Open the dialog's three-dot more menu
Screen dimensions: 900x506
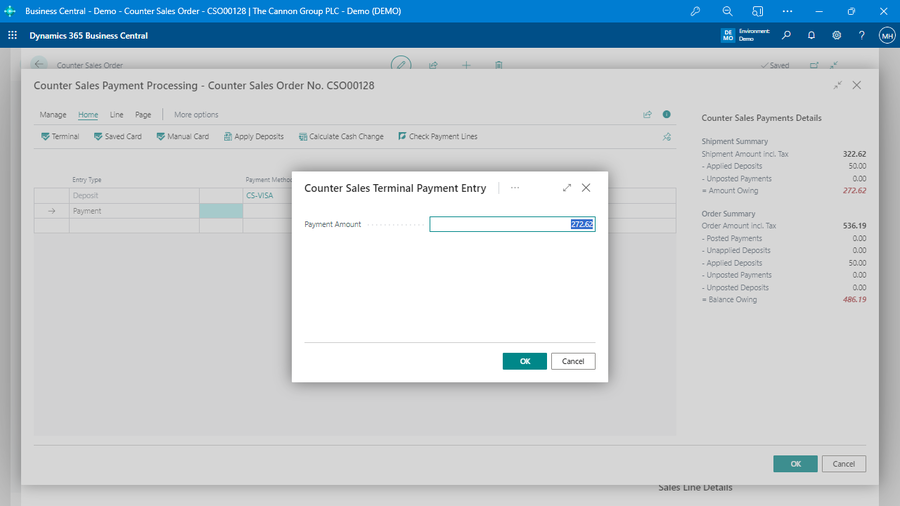click(515, 188)
